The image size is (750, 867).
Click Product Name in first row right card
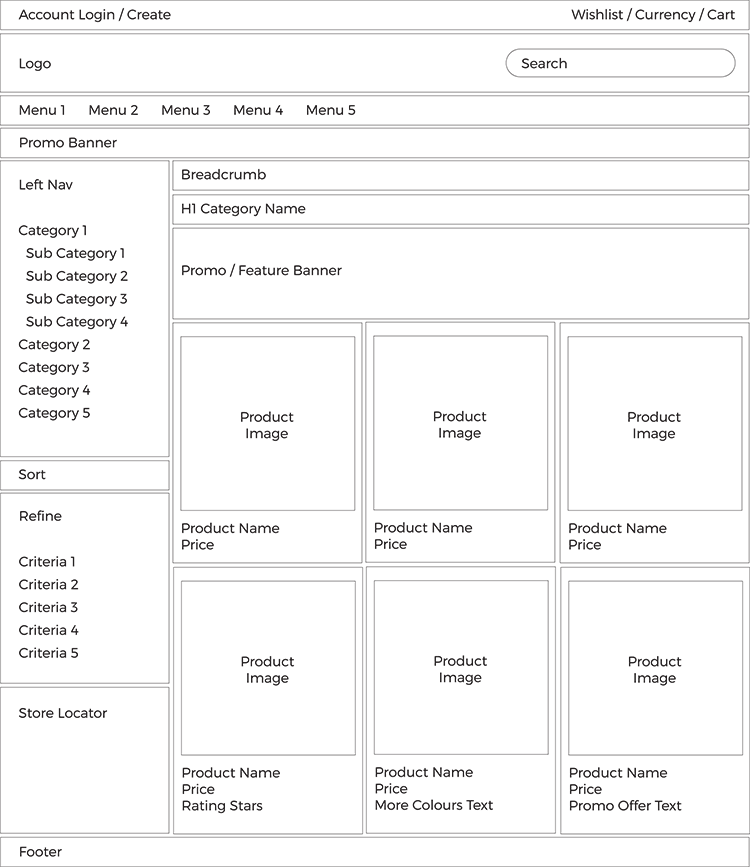click(x=617, y=529)
